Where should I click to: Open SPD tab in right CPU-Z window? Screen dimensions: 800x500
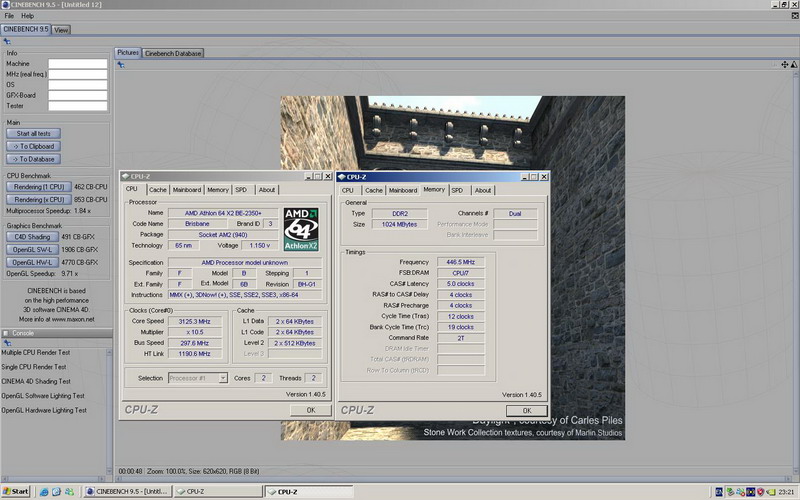tap(458, 190)
